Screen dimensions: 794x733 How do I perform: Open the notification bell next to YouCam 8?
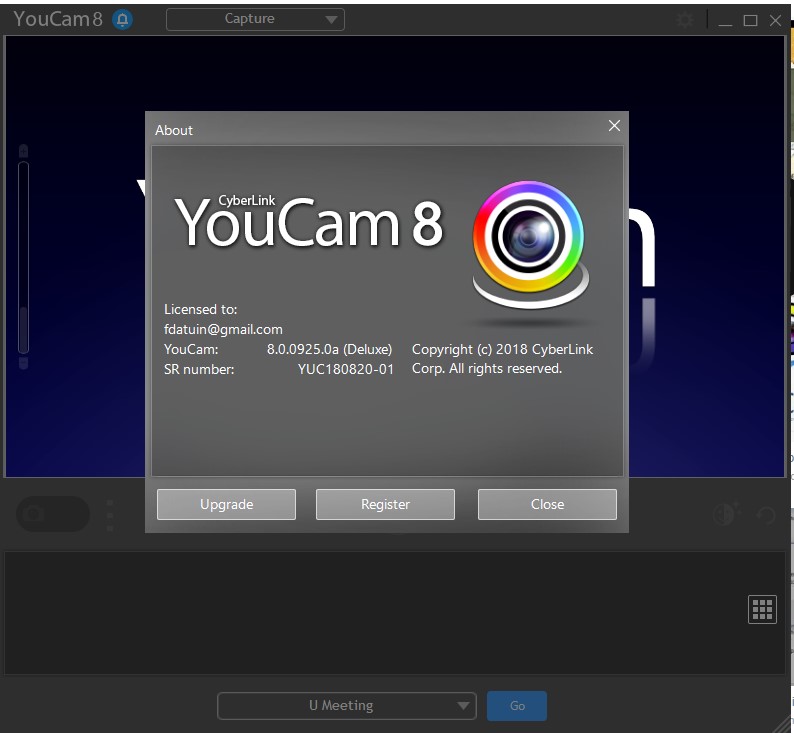(123, 20)
